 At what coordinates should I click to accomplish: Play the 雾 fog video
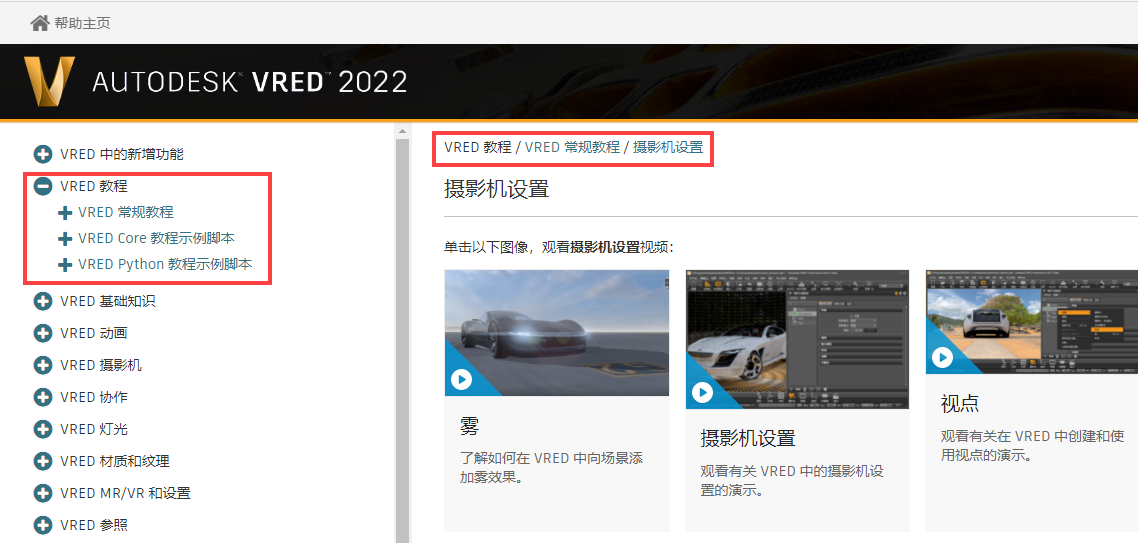461,379
